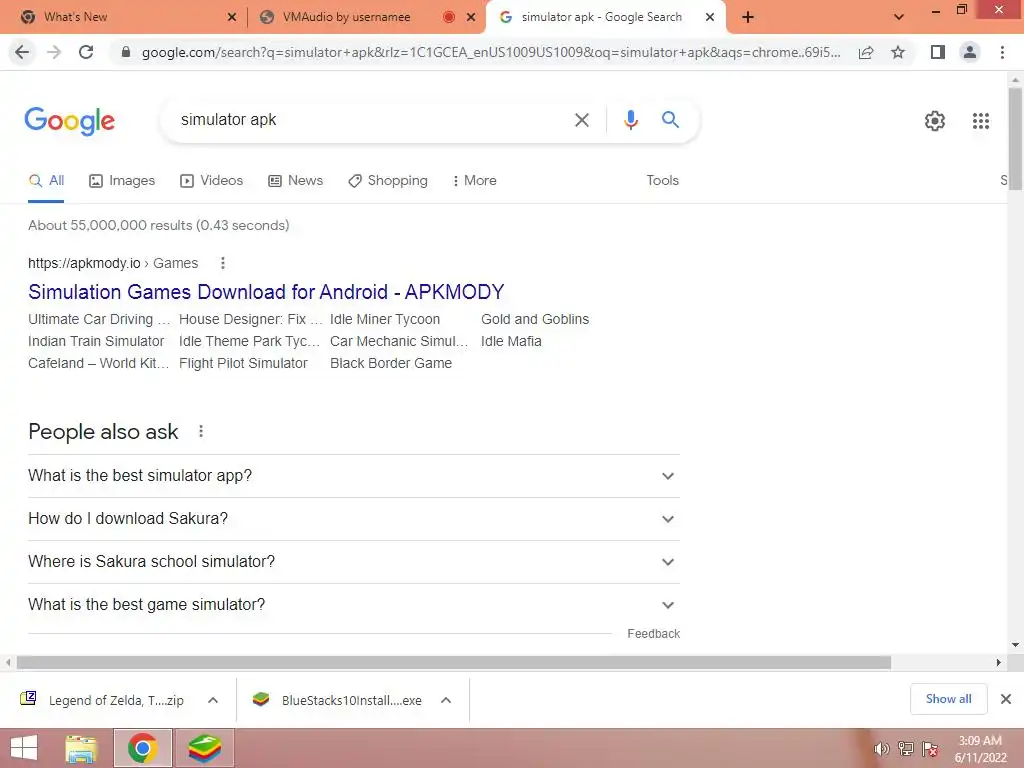
Task: Click the vertical scrollbar thumb
Action: click(1015, 139)
